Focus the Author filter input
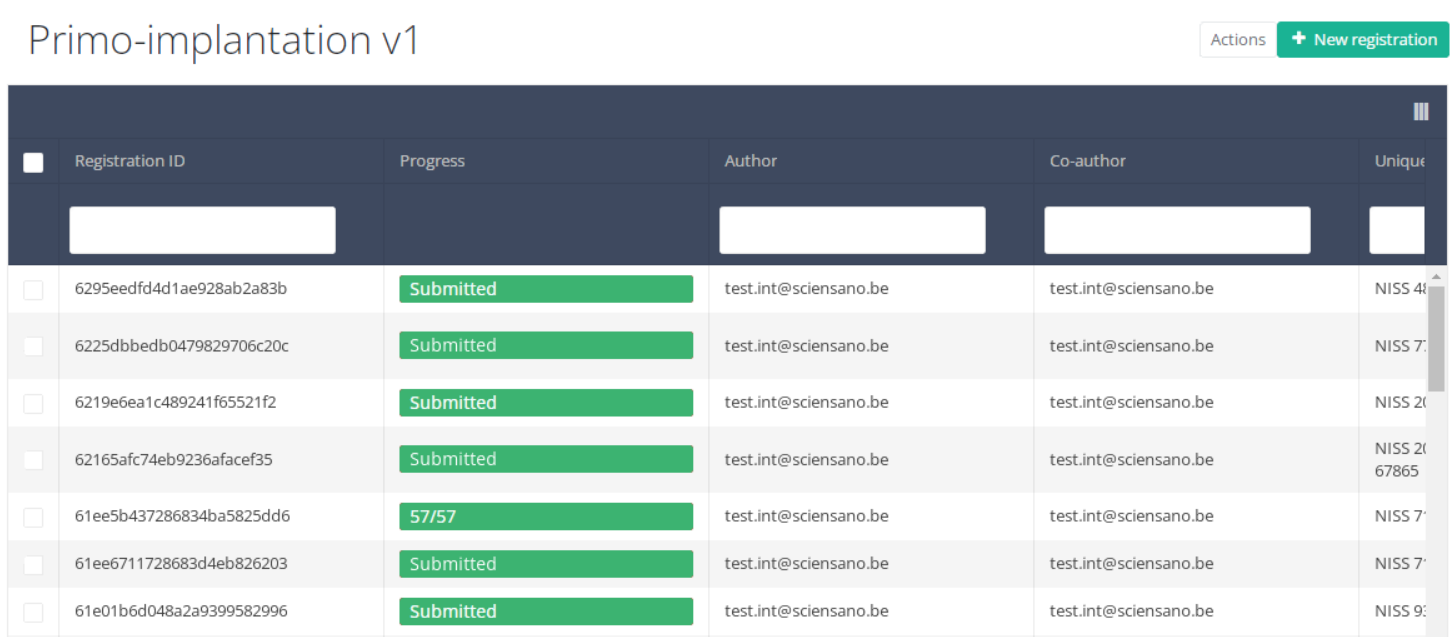Screen dimensions: 1450x637 pos(852,230)
